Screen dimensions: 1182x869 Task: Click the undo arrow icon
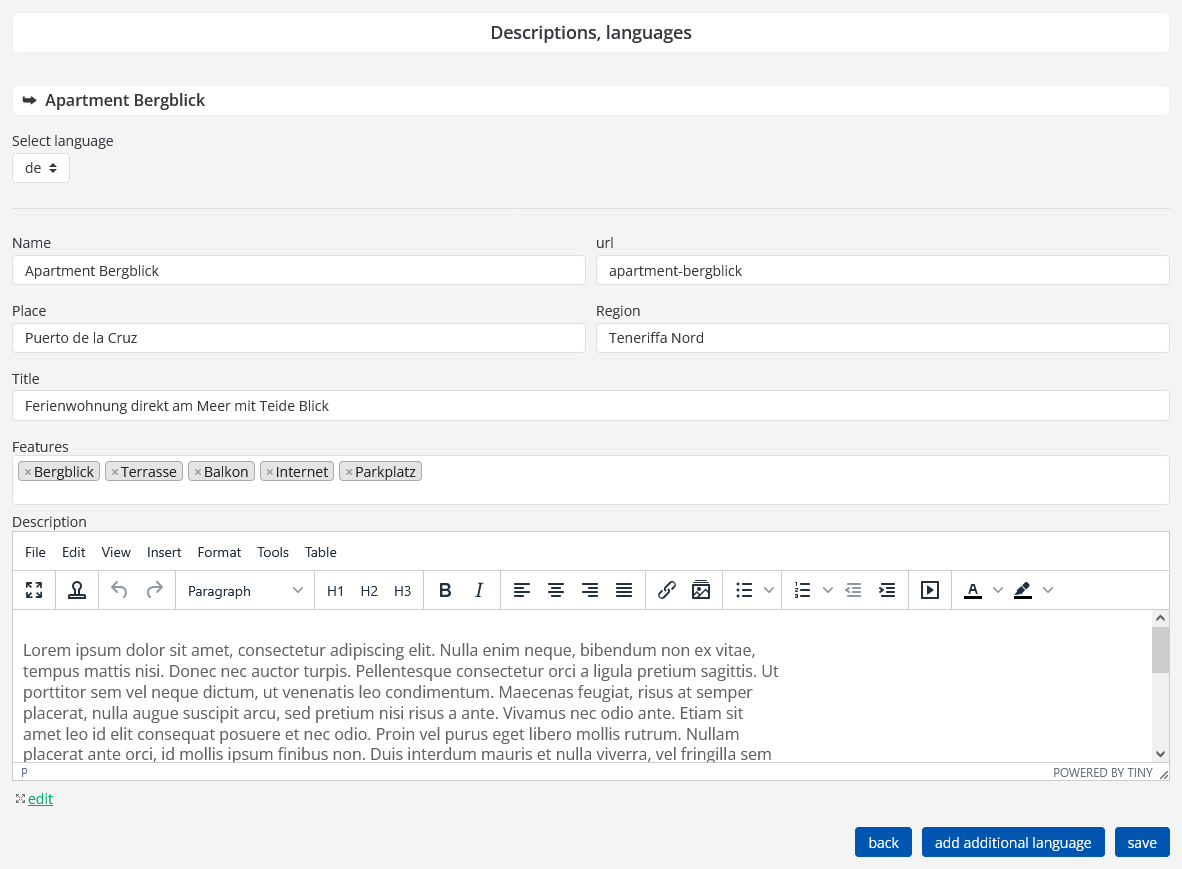[119, 590]
